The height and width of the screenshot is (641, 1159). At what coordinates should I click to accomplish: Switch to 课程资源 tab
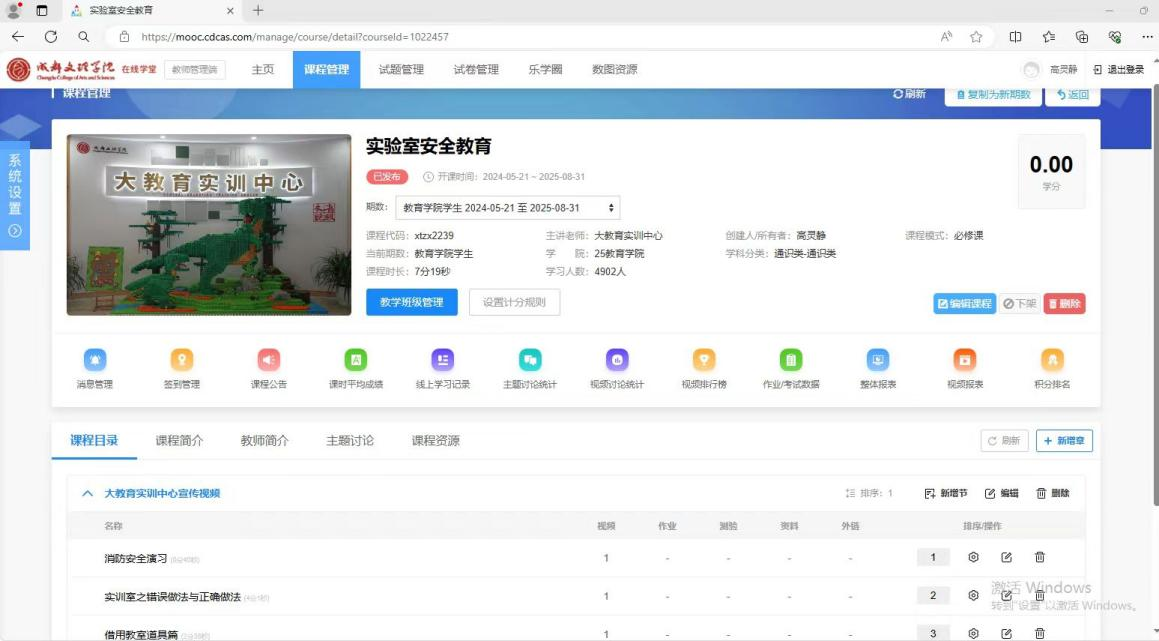435,441
